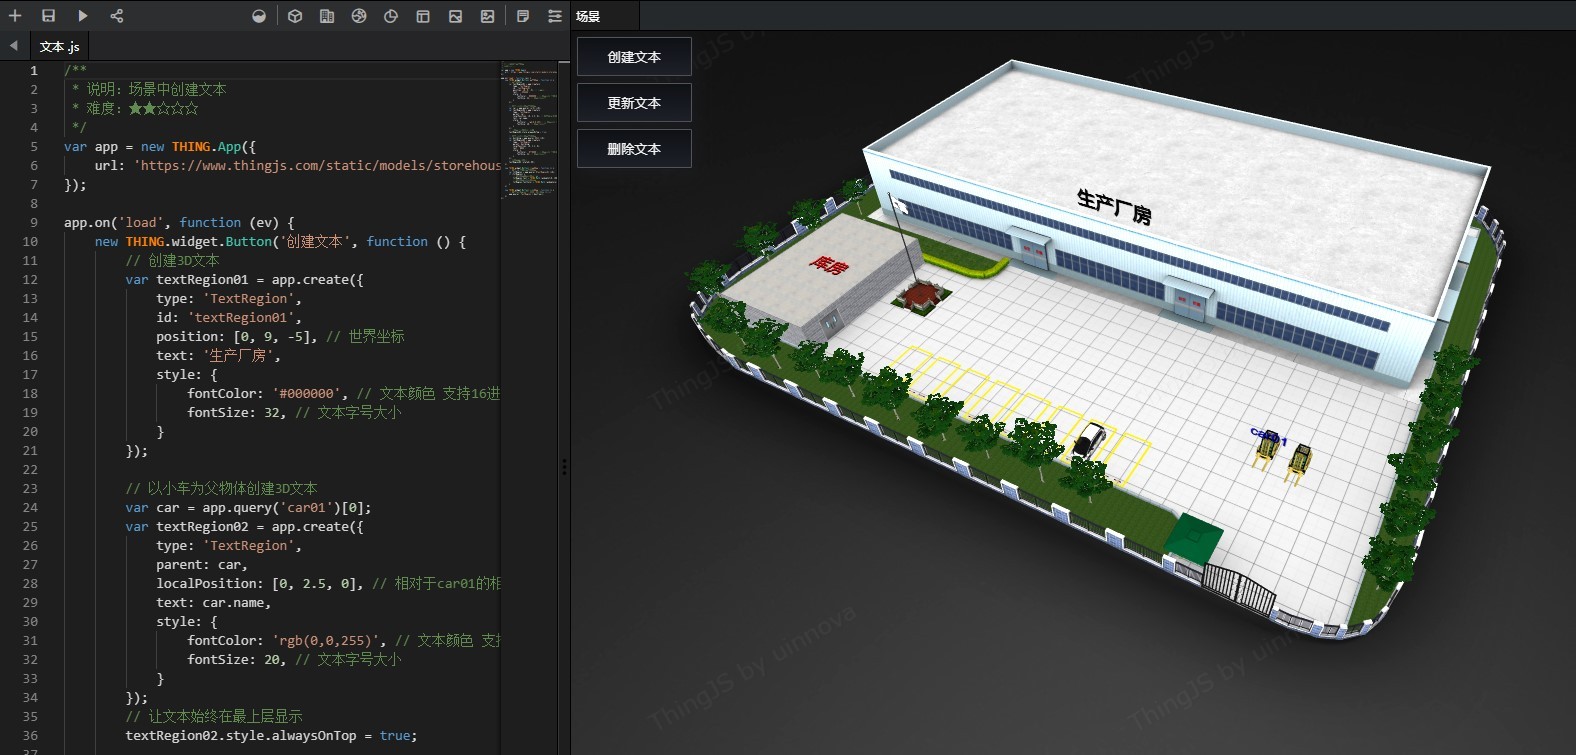The image size is (1576, 755).
Task: Open the 3D cube model library icon
Action: coord(295,16)
